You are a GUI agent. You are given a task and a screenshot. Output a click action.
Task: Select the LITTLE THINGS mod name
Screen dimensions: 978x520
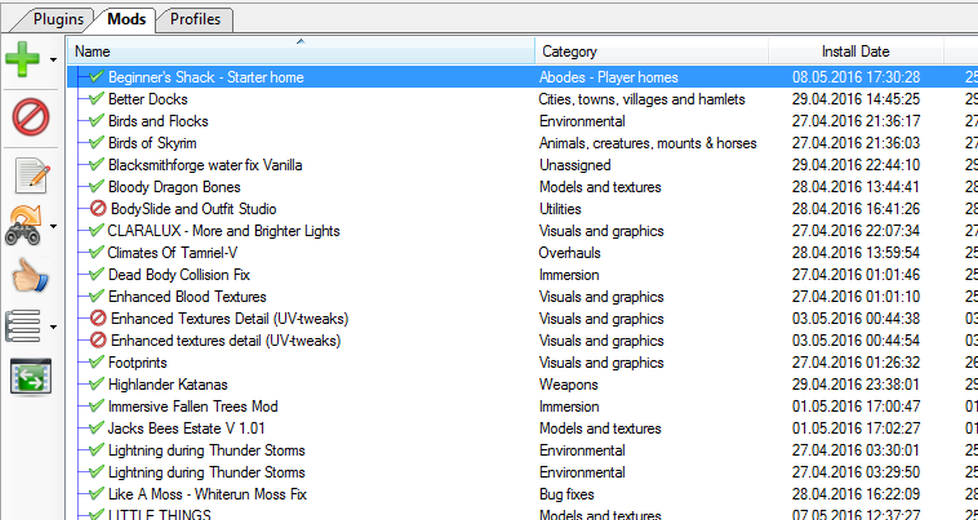(160, 515)
